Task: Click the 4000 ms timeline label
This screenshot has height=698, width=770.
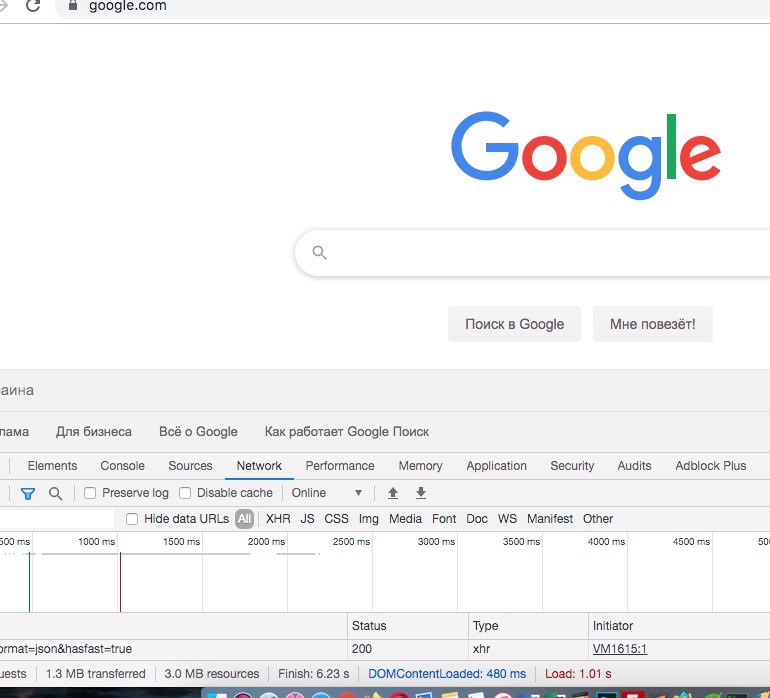Action: tap(606, 541)
